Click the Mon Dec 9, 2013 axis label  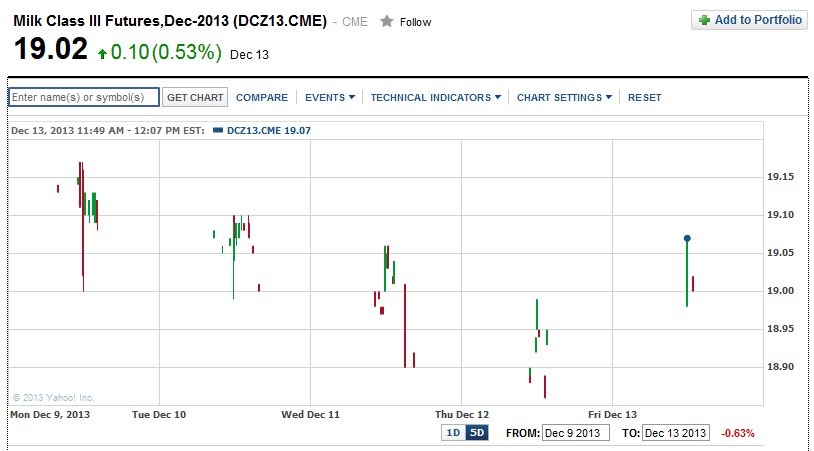(50, 415)
